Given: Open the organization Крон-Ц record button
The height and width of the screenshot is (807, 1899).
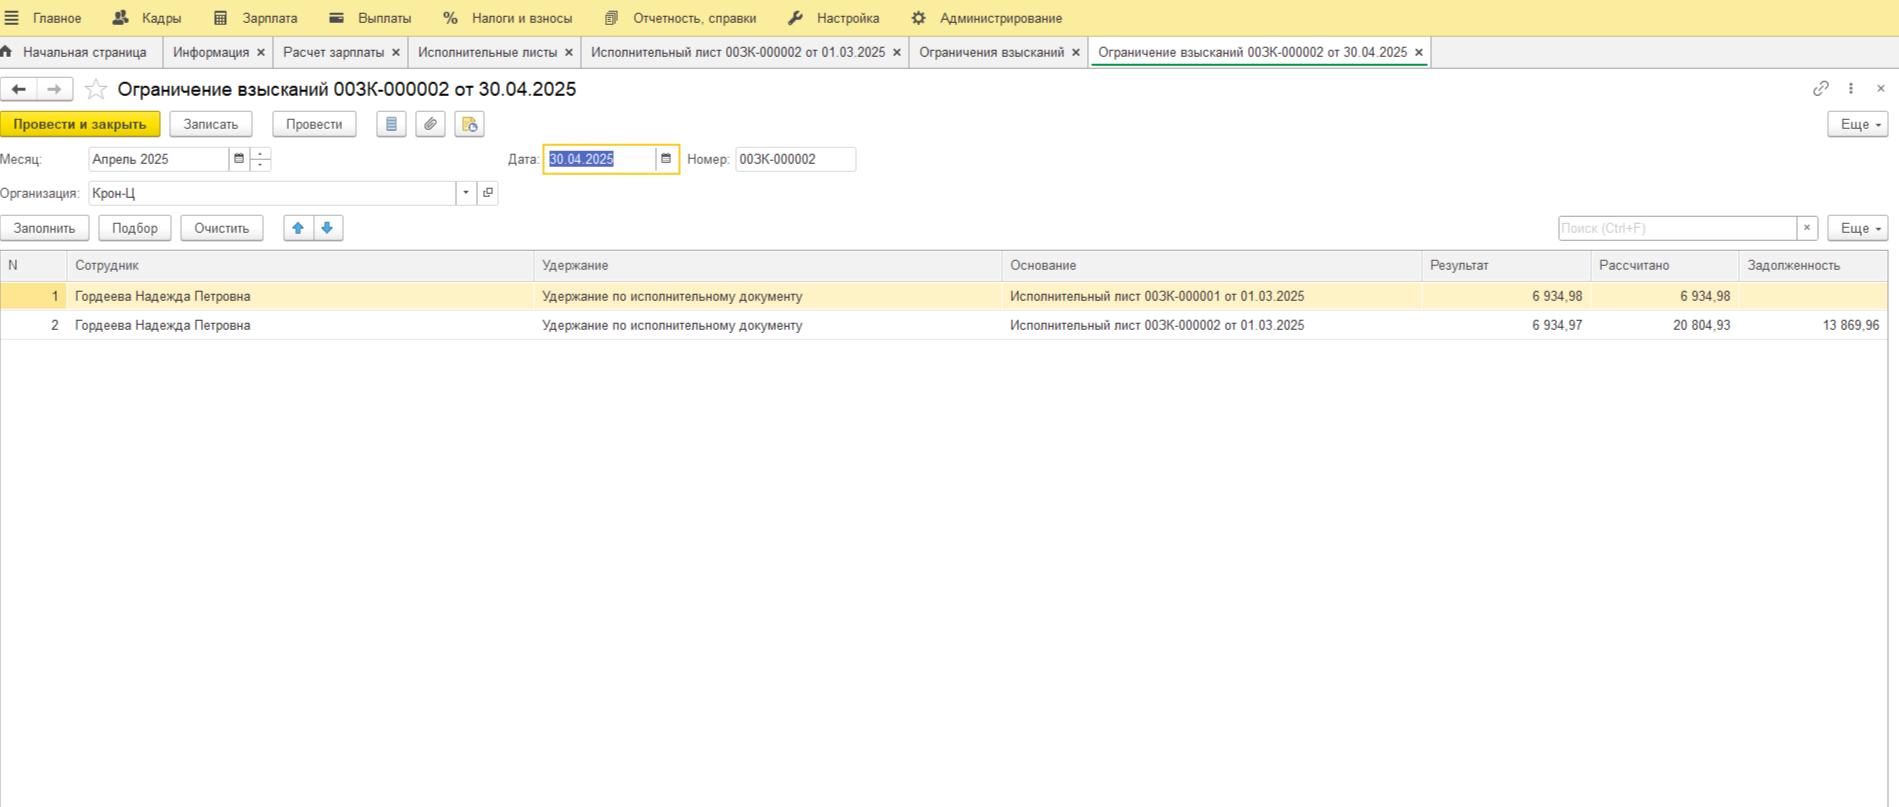Looking at the screenshot, I should tap(488, 193).
